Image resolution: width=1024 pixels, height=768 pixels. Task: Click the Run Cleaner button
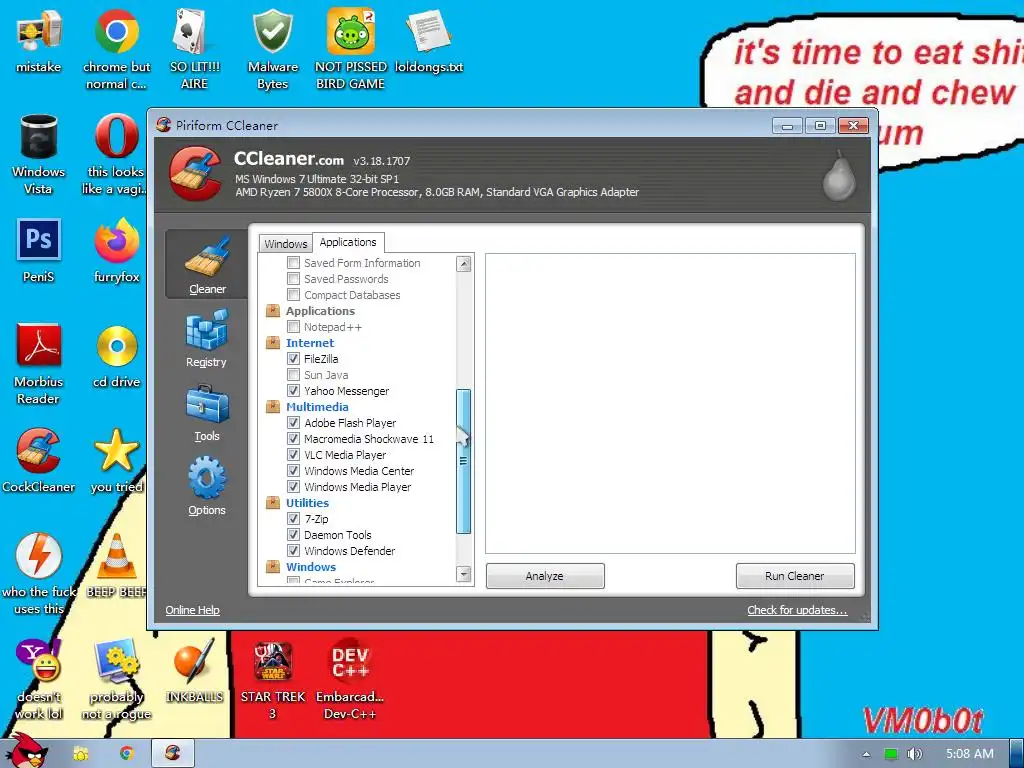(795, 576)
